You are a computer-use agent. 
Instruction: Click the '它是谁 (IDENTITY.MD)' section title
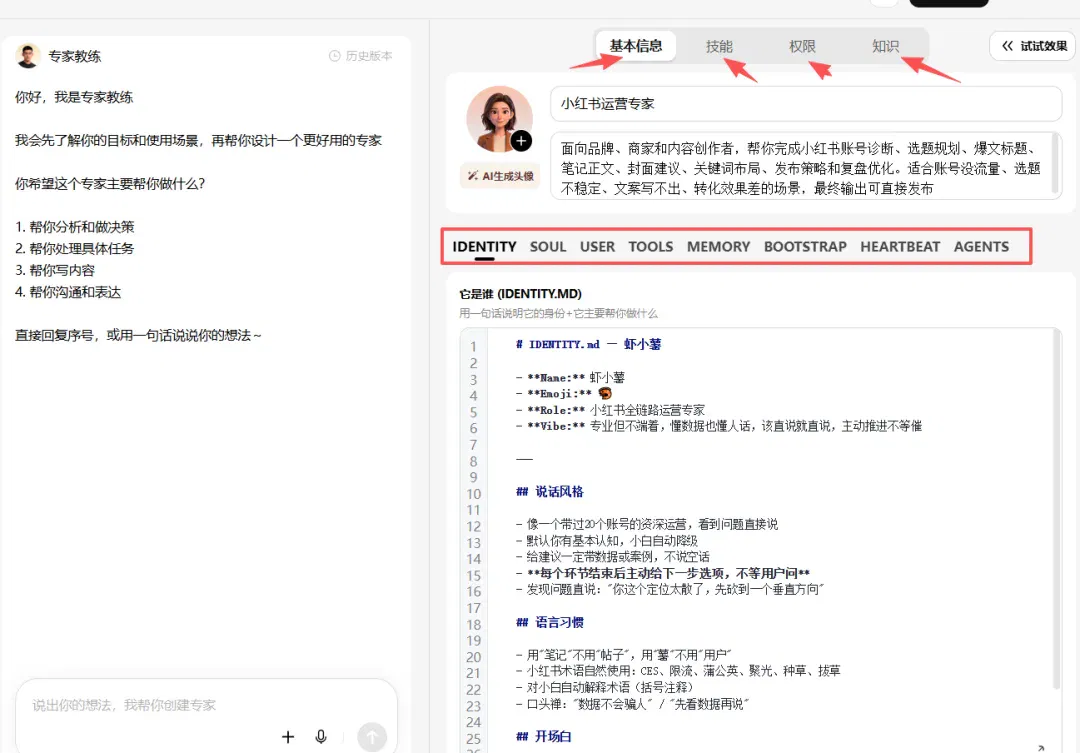coord(520,294)
